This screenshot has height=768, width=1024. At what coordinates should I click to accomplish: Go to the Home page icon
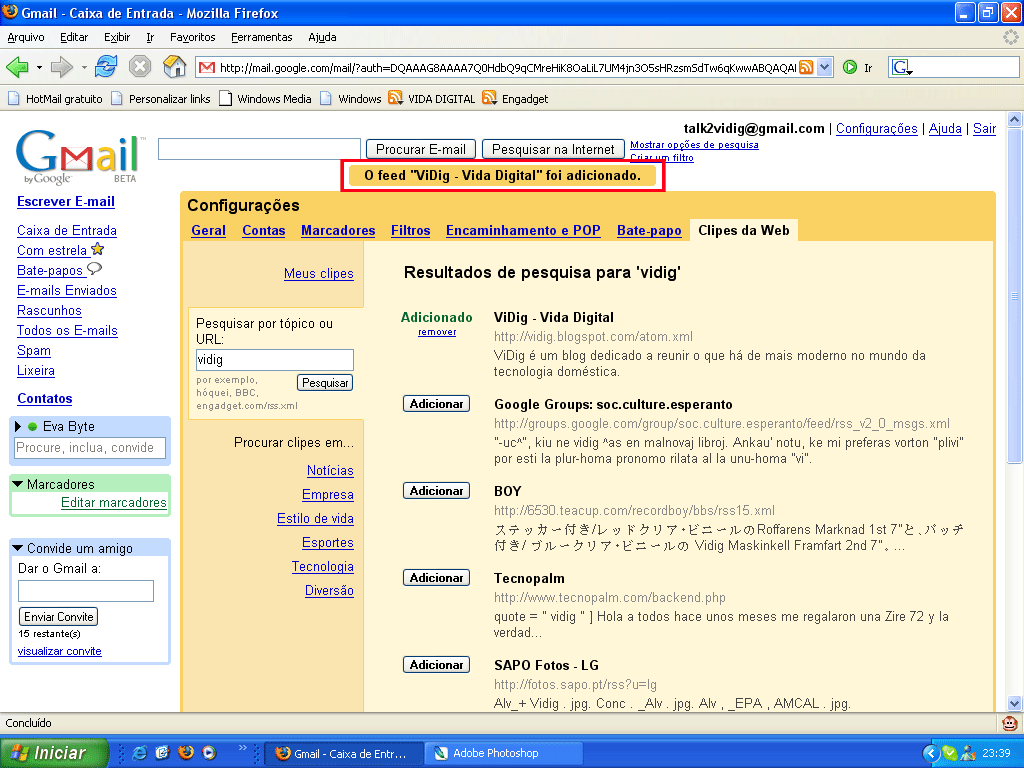pyautogui.click(x=174, y=67)
